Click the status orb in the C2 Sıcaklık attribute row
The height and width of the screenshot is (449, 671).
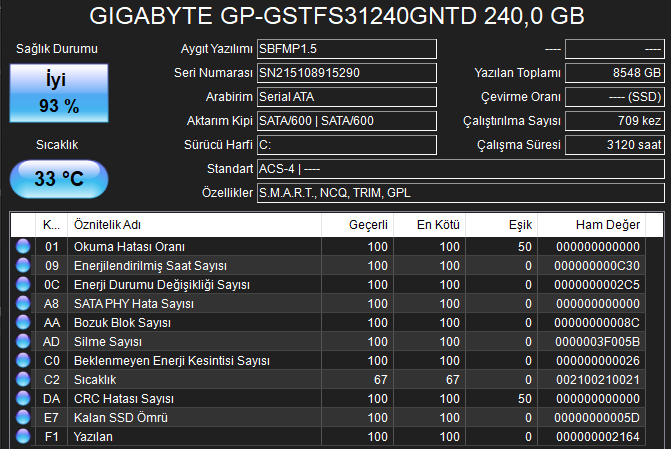pos(23,379)
